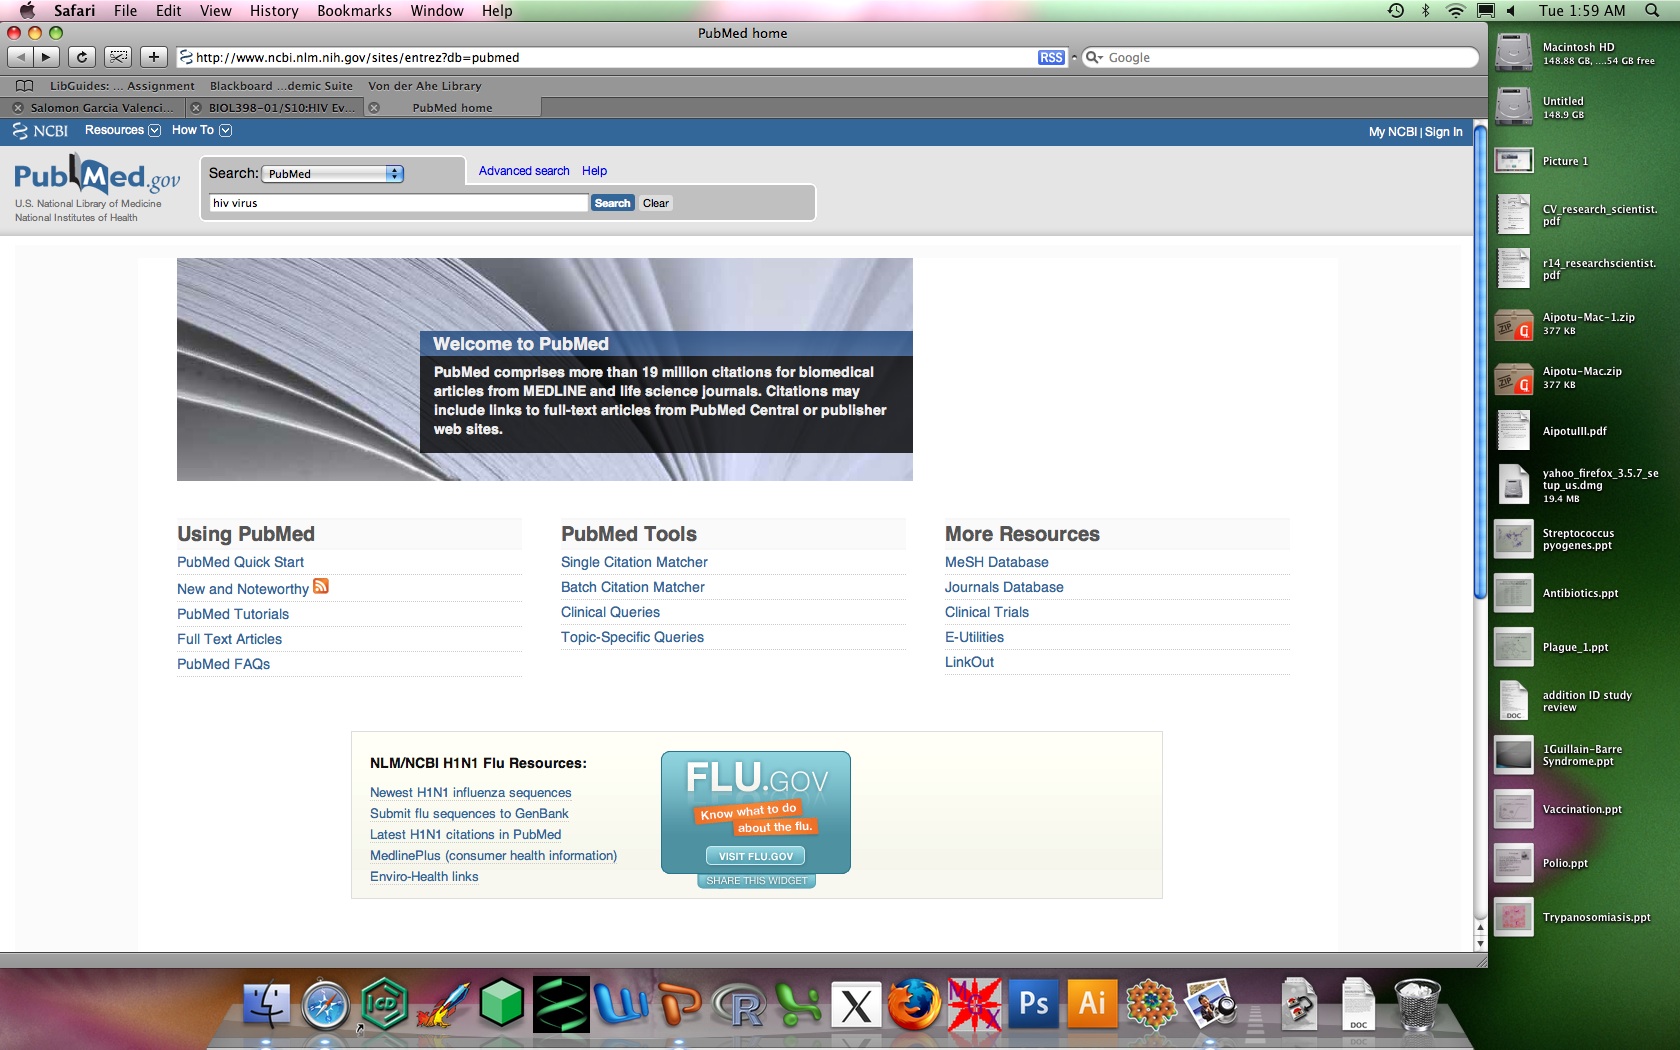Open the Trash in the Dock
The height and width of the screenshot is (1050, 1680).
tap(1417, 1004)
